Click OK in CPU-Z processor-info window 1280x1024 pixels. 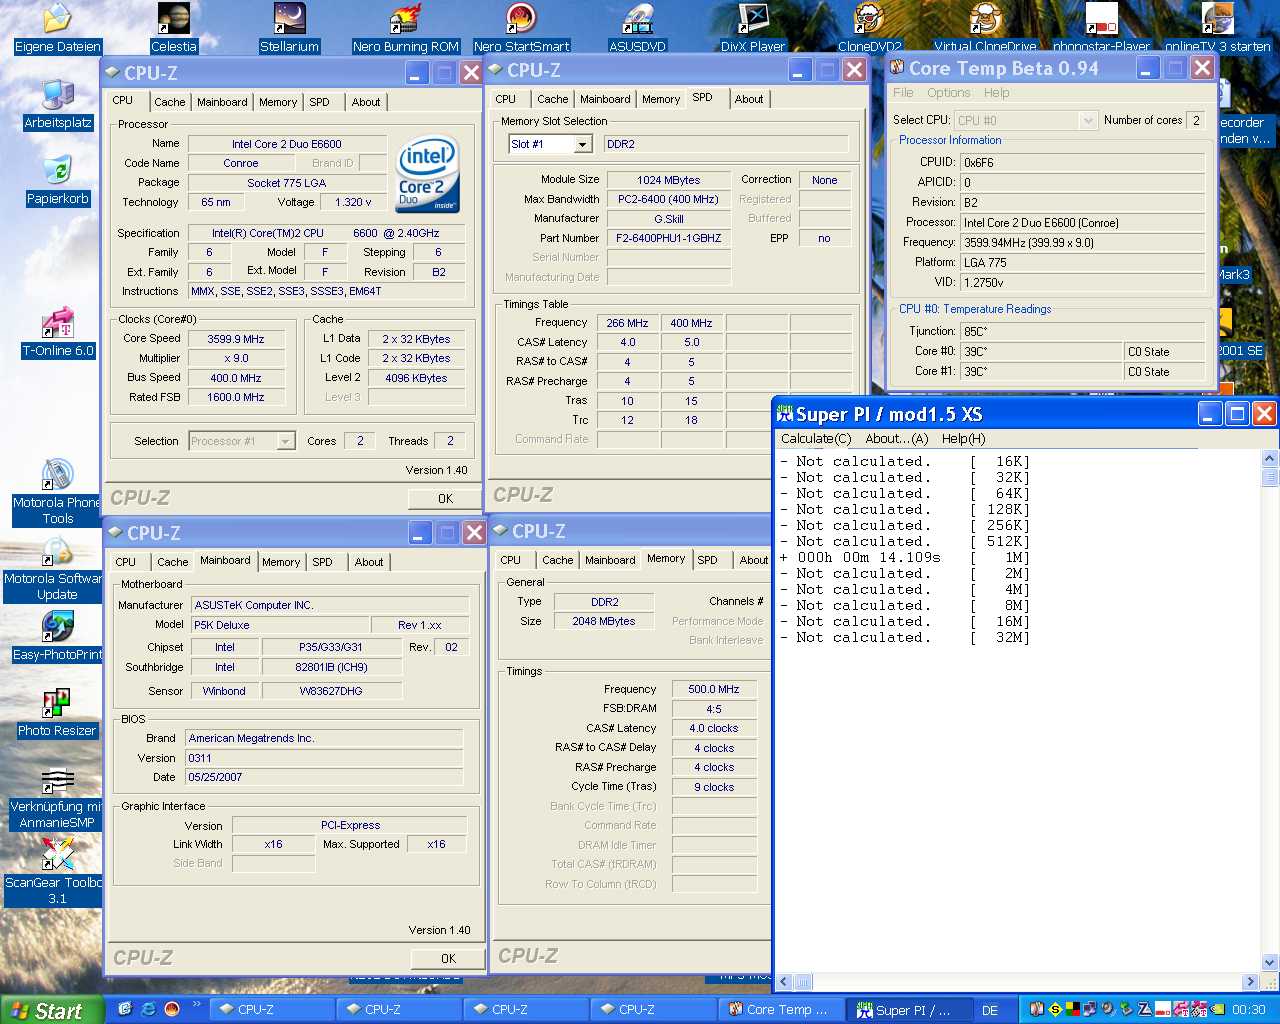pos(446,498)
